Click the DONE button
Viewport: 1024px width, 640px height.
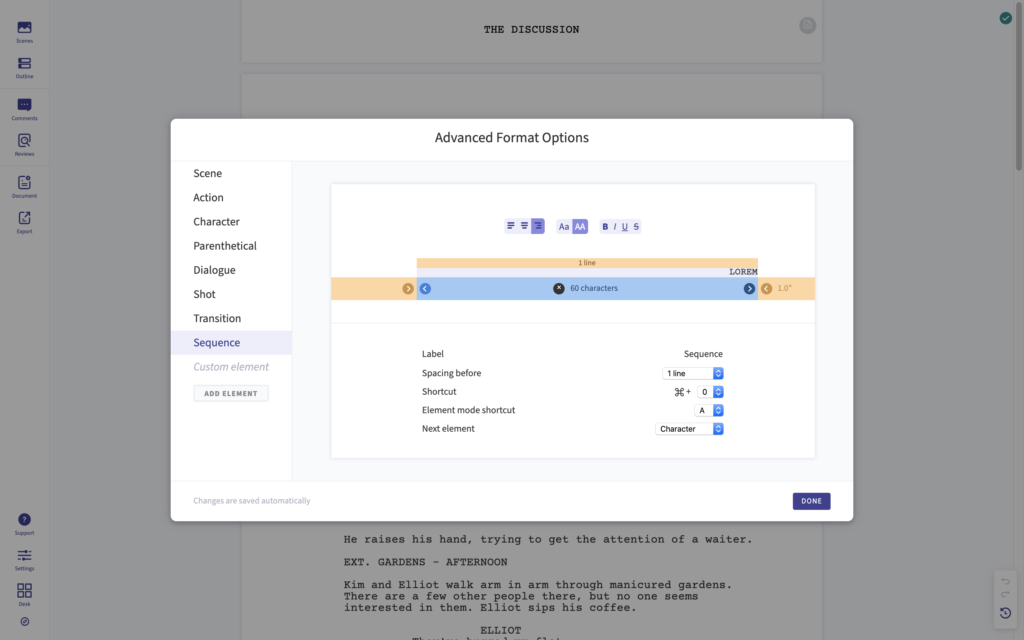point(811,500)
